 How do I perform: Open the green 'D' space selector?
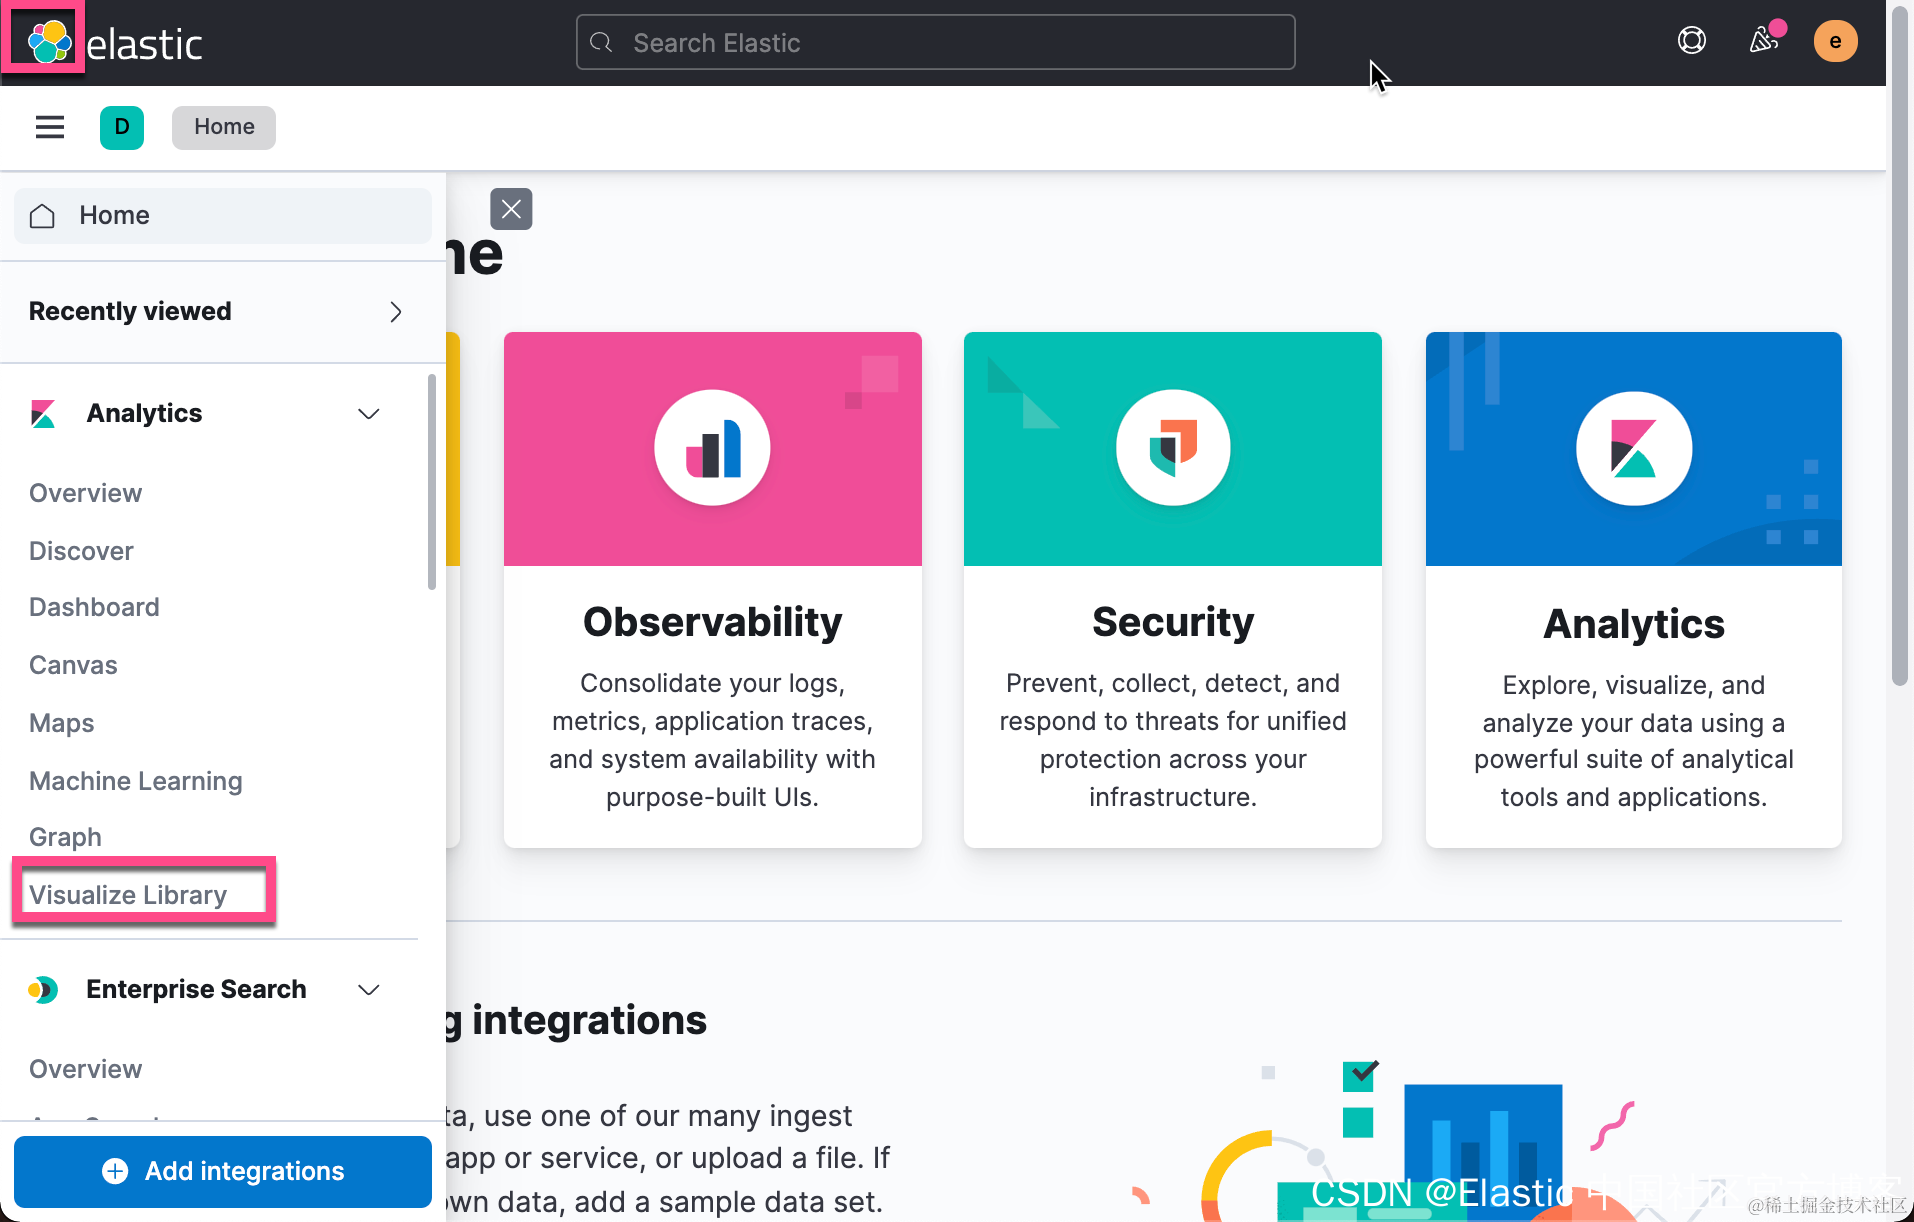(x=122, y=127)
